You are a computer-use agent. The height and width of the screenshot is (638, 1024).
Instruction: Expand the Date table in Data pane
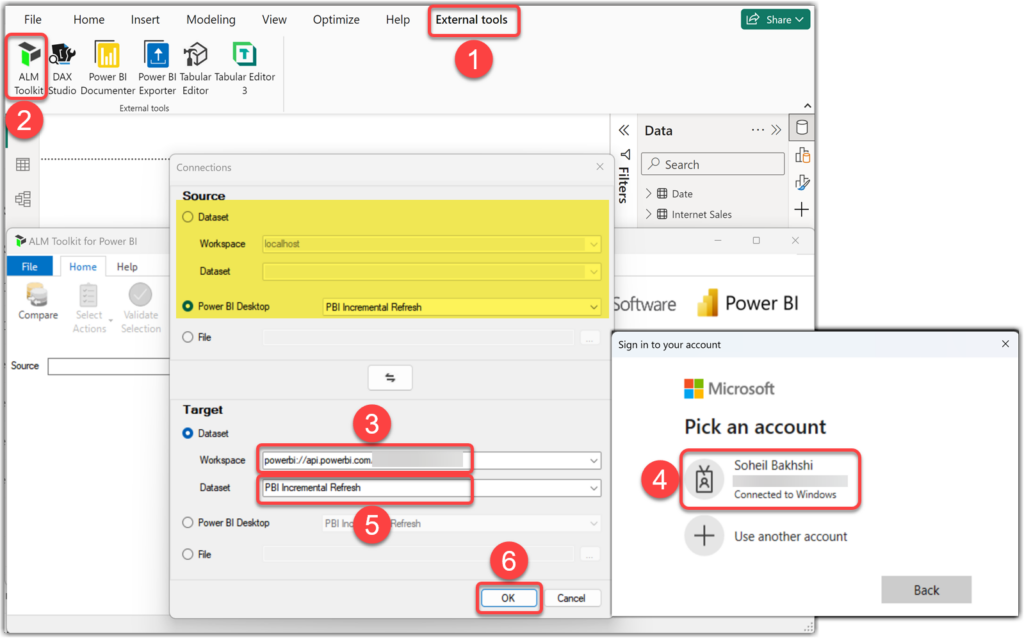point(648,193)
